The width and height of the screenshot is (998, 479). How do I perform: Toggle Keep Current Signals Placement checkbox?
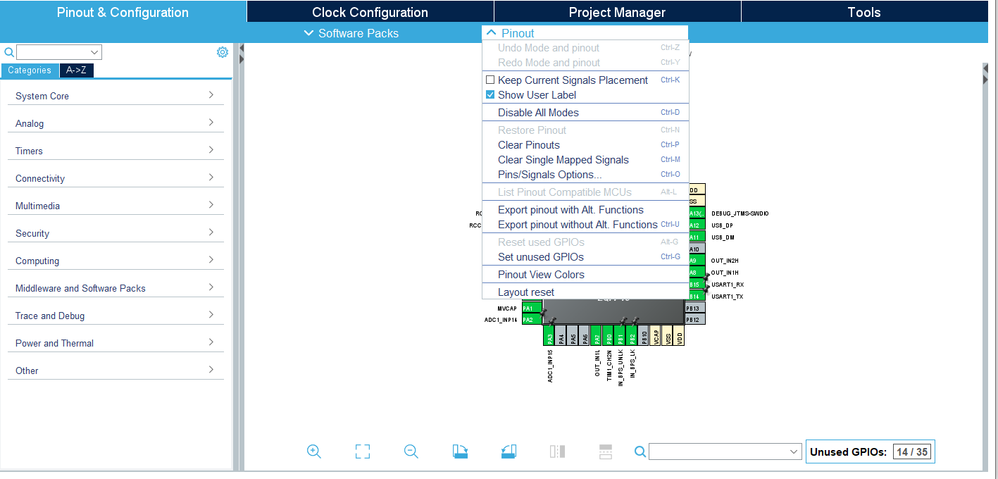click(490, 80)
